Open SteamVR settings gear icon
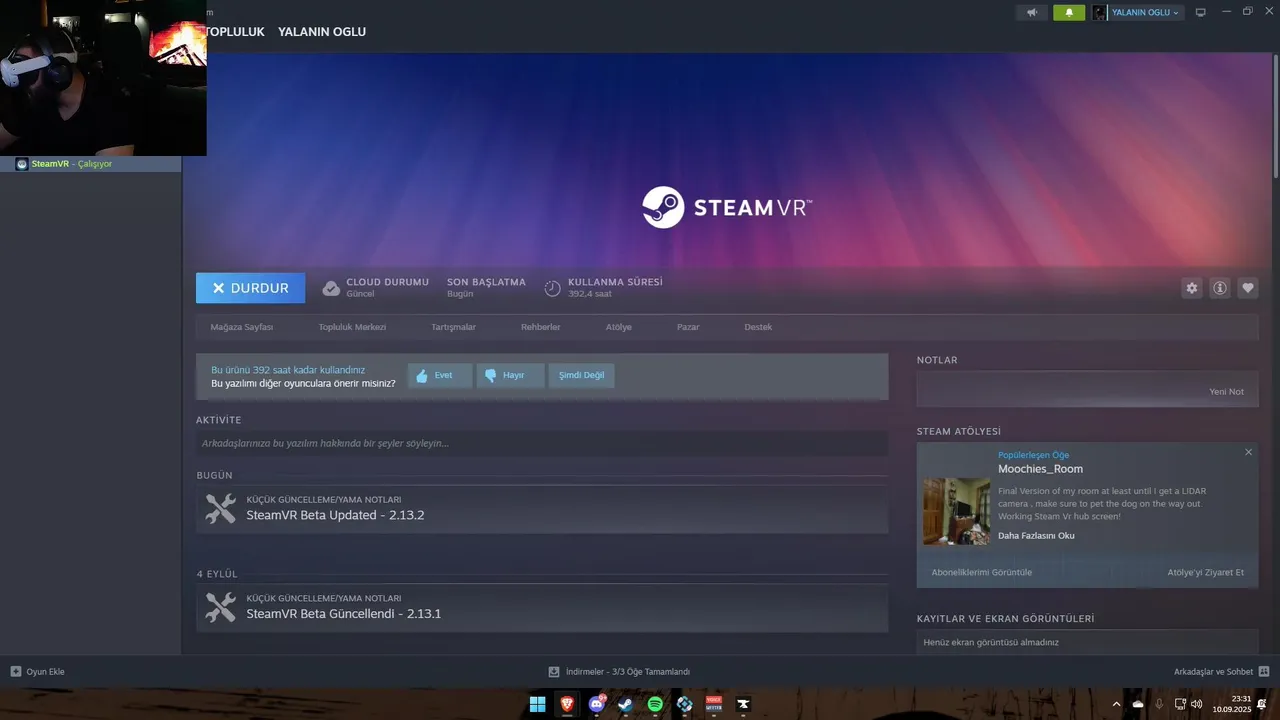Screen dimensions: 1280x720 [1191, 288]
